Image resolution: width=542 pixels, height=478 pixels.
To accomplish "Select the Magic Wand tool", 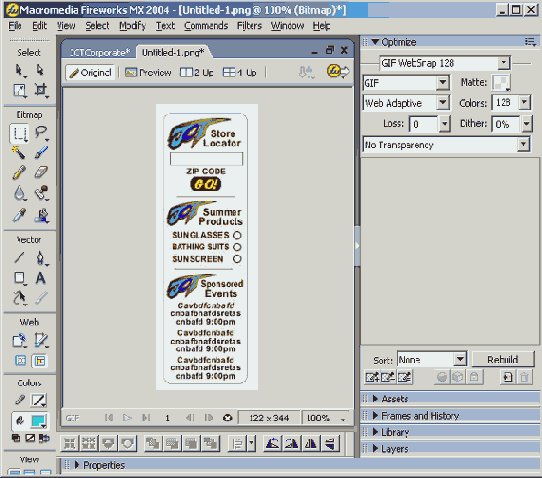I will pos(19,152).
